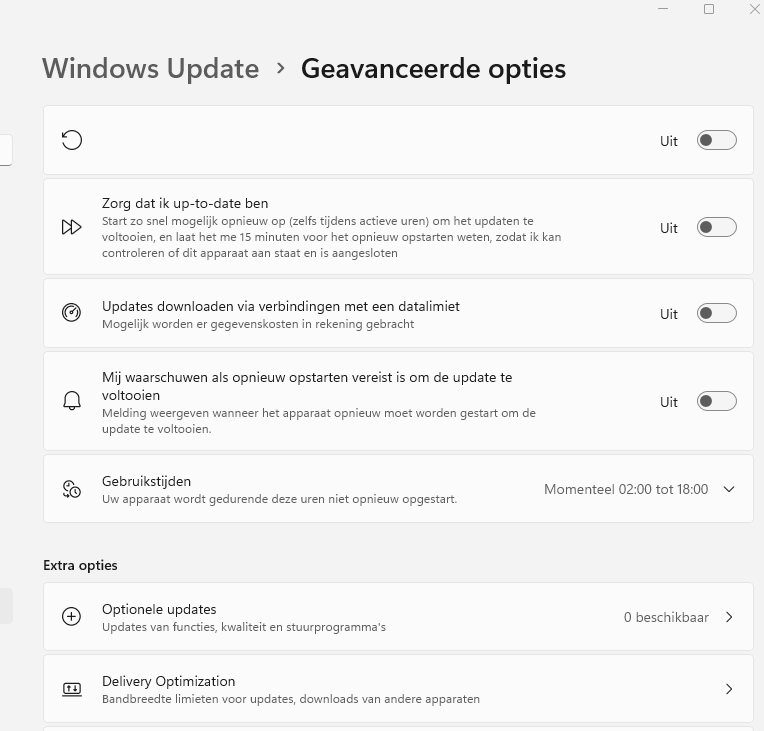Expand the Gebruikstijden chevron
This screenshot has height=731, width=764.
click(729, 489)
